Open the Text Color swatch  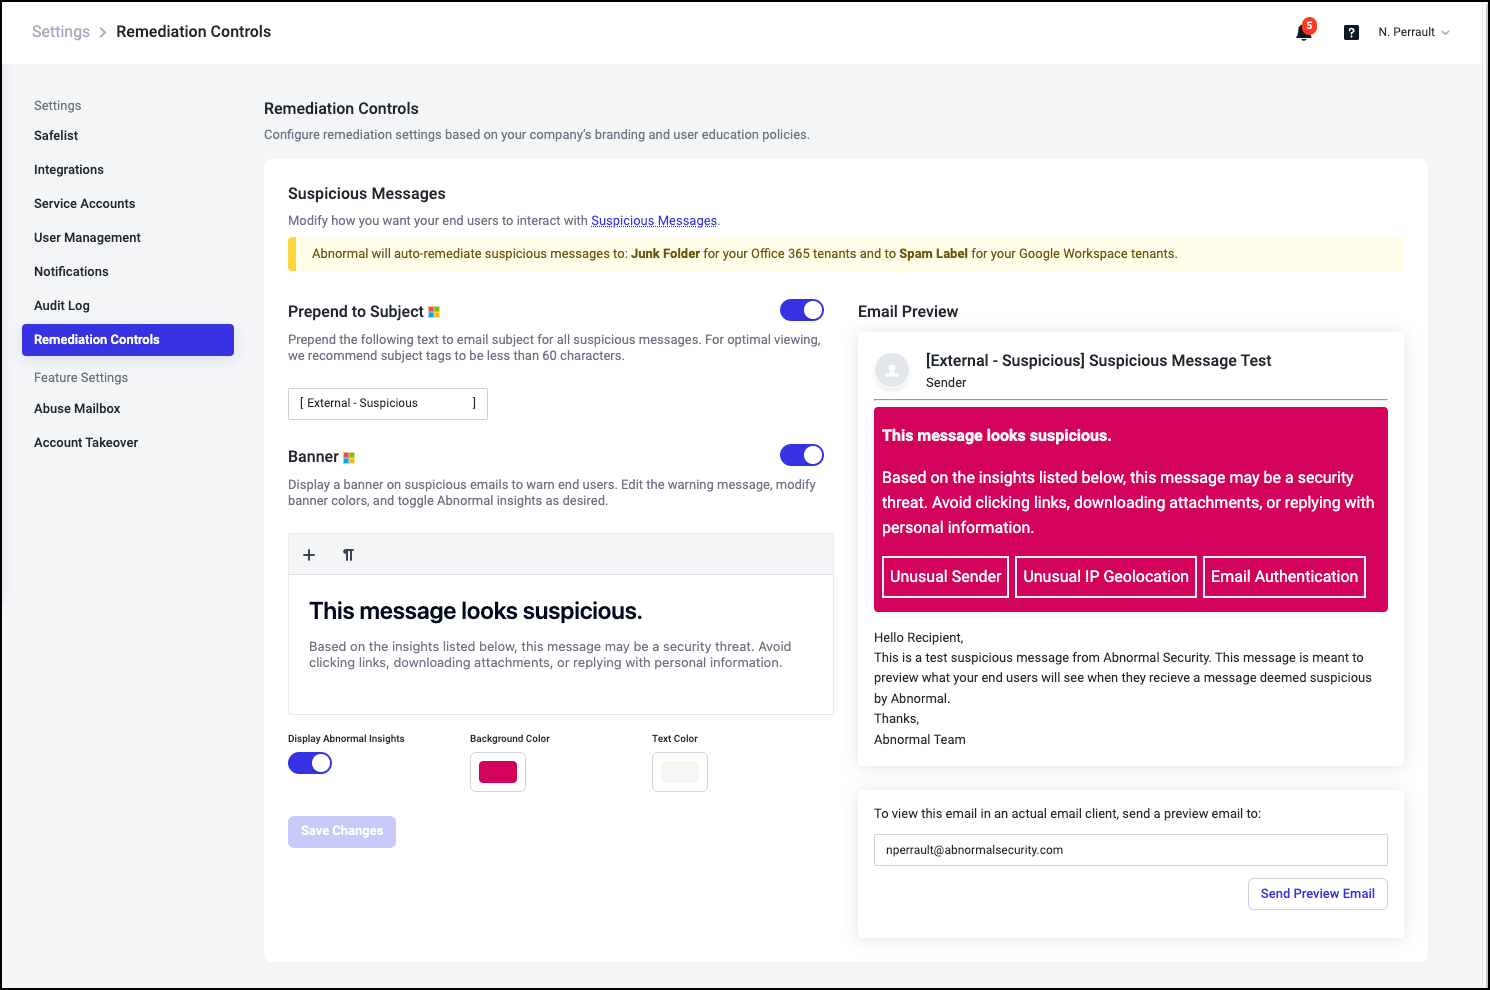680,772
